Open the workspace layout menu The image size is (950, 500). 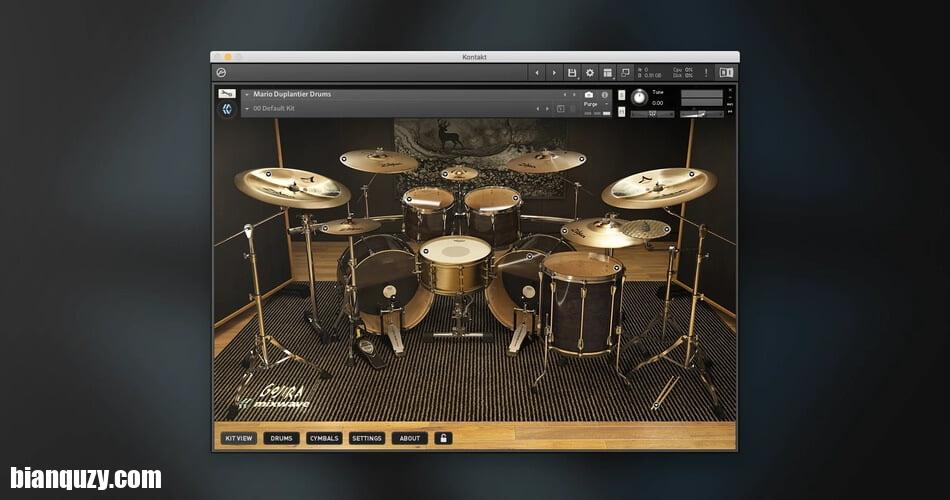pyautogui.click(x=608, y=73)
